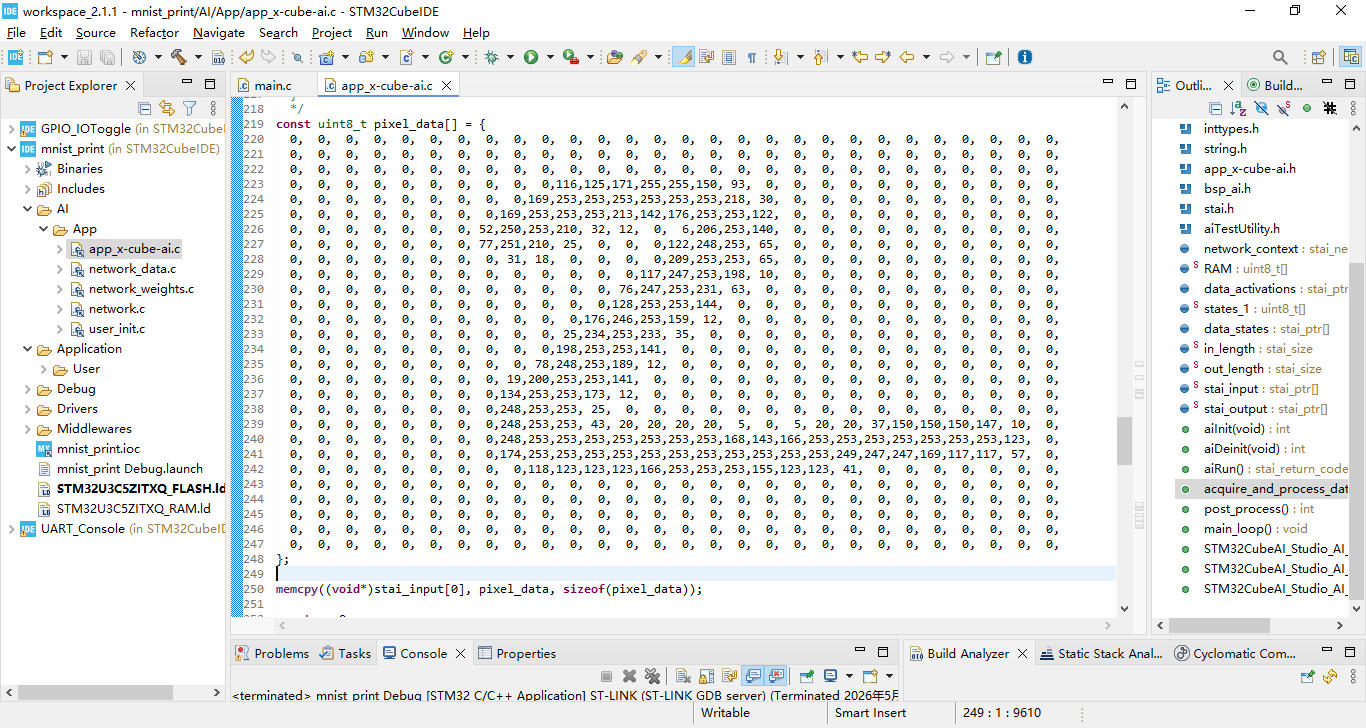The width and height of the screenshot is (1366, 728).
Task: Switch to the Problems tab
Action: click(x=271, y=653)
